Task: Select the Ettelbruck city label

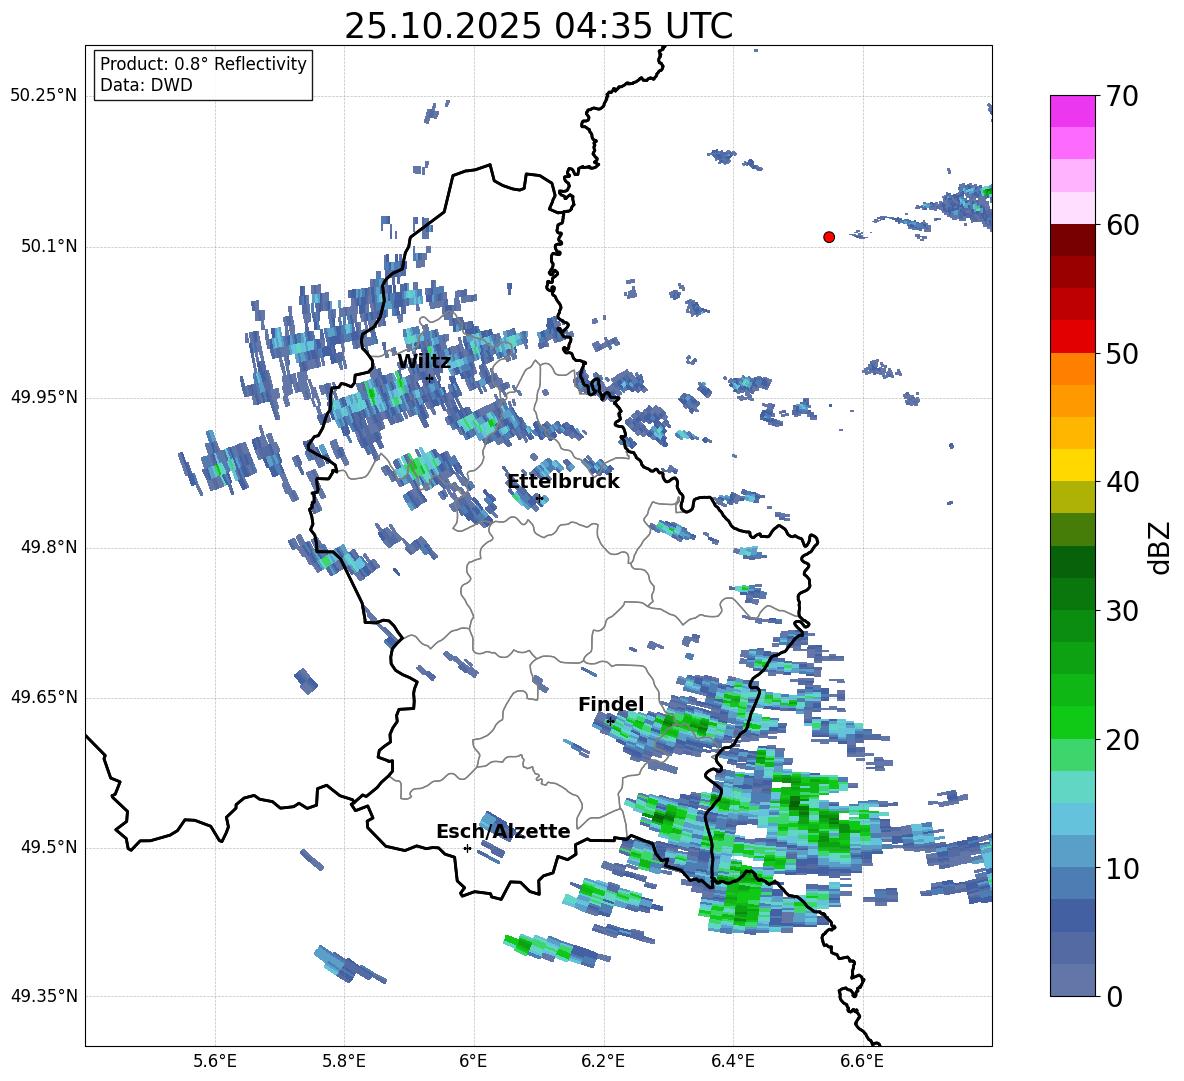Action: pos(563,482)
